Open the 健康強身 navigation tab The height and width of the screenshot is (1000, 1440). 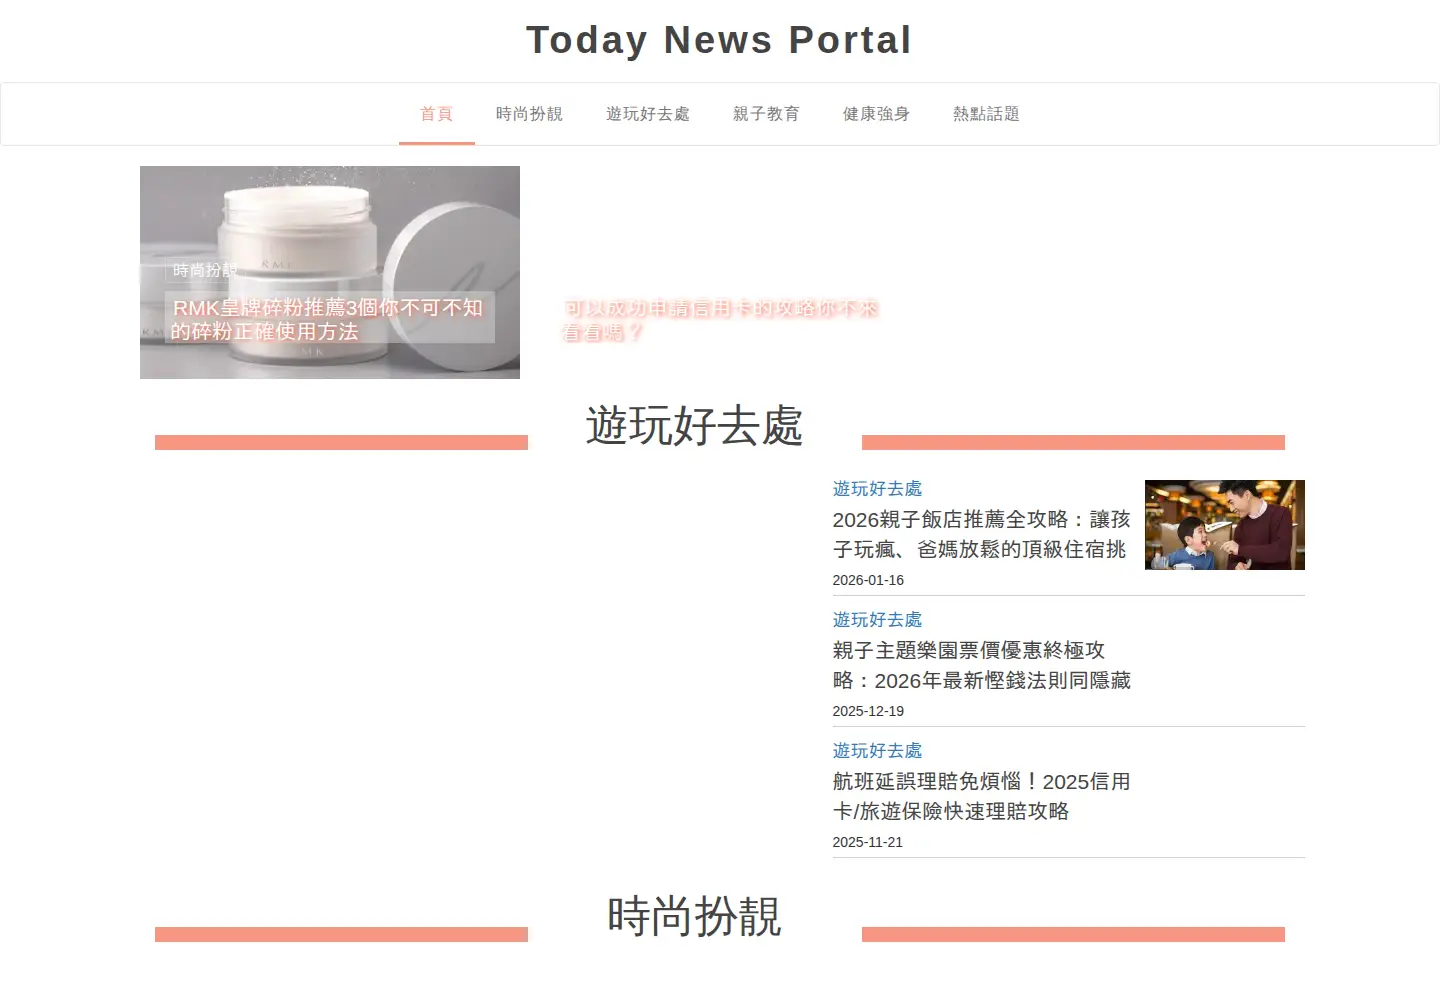[876, 114]
